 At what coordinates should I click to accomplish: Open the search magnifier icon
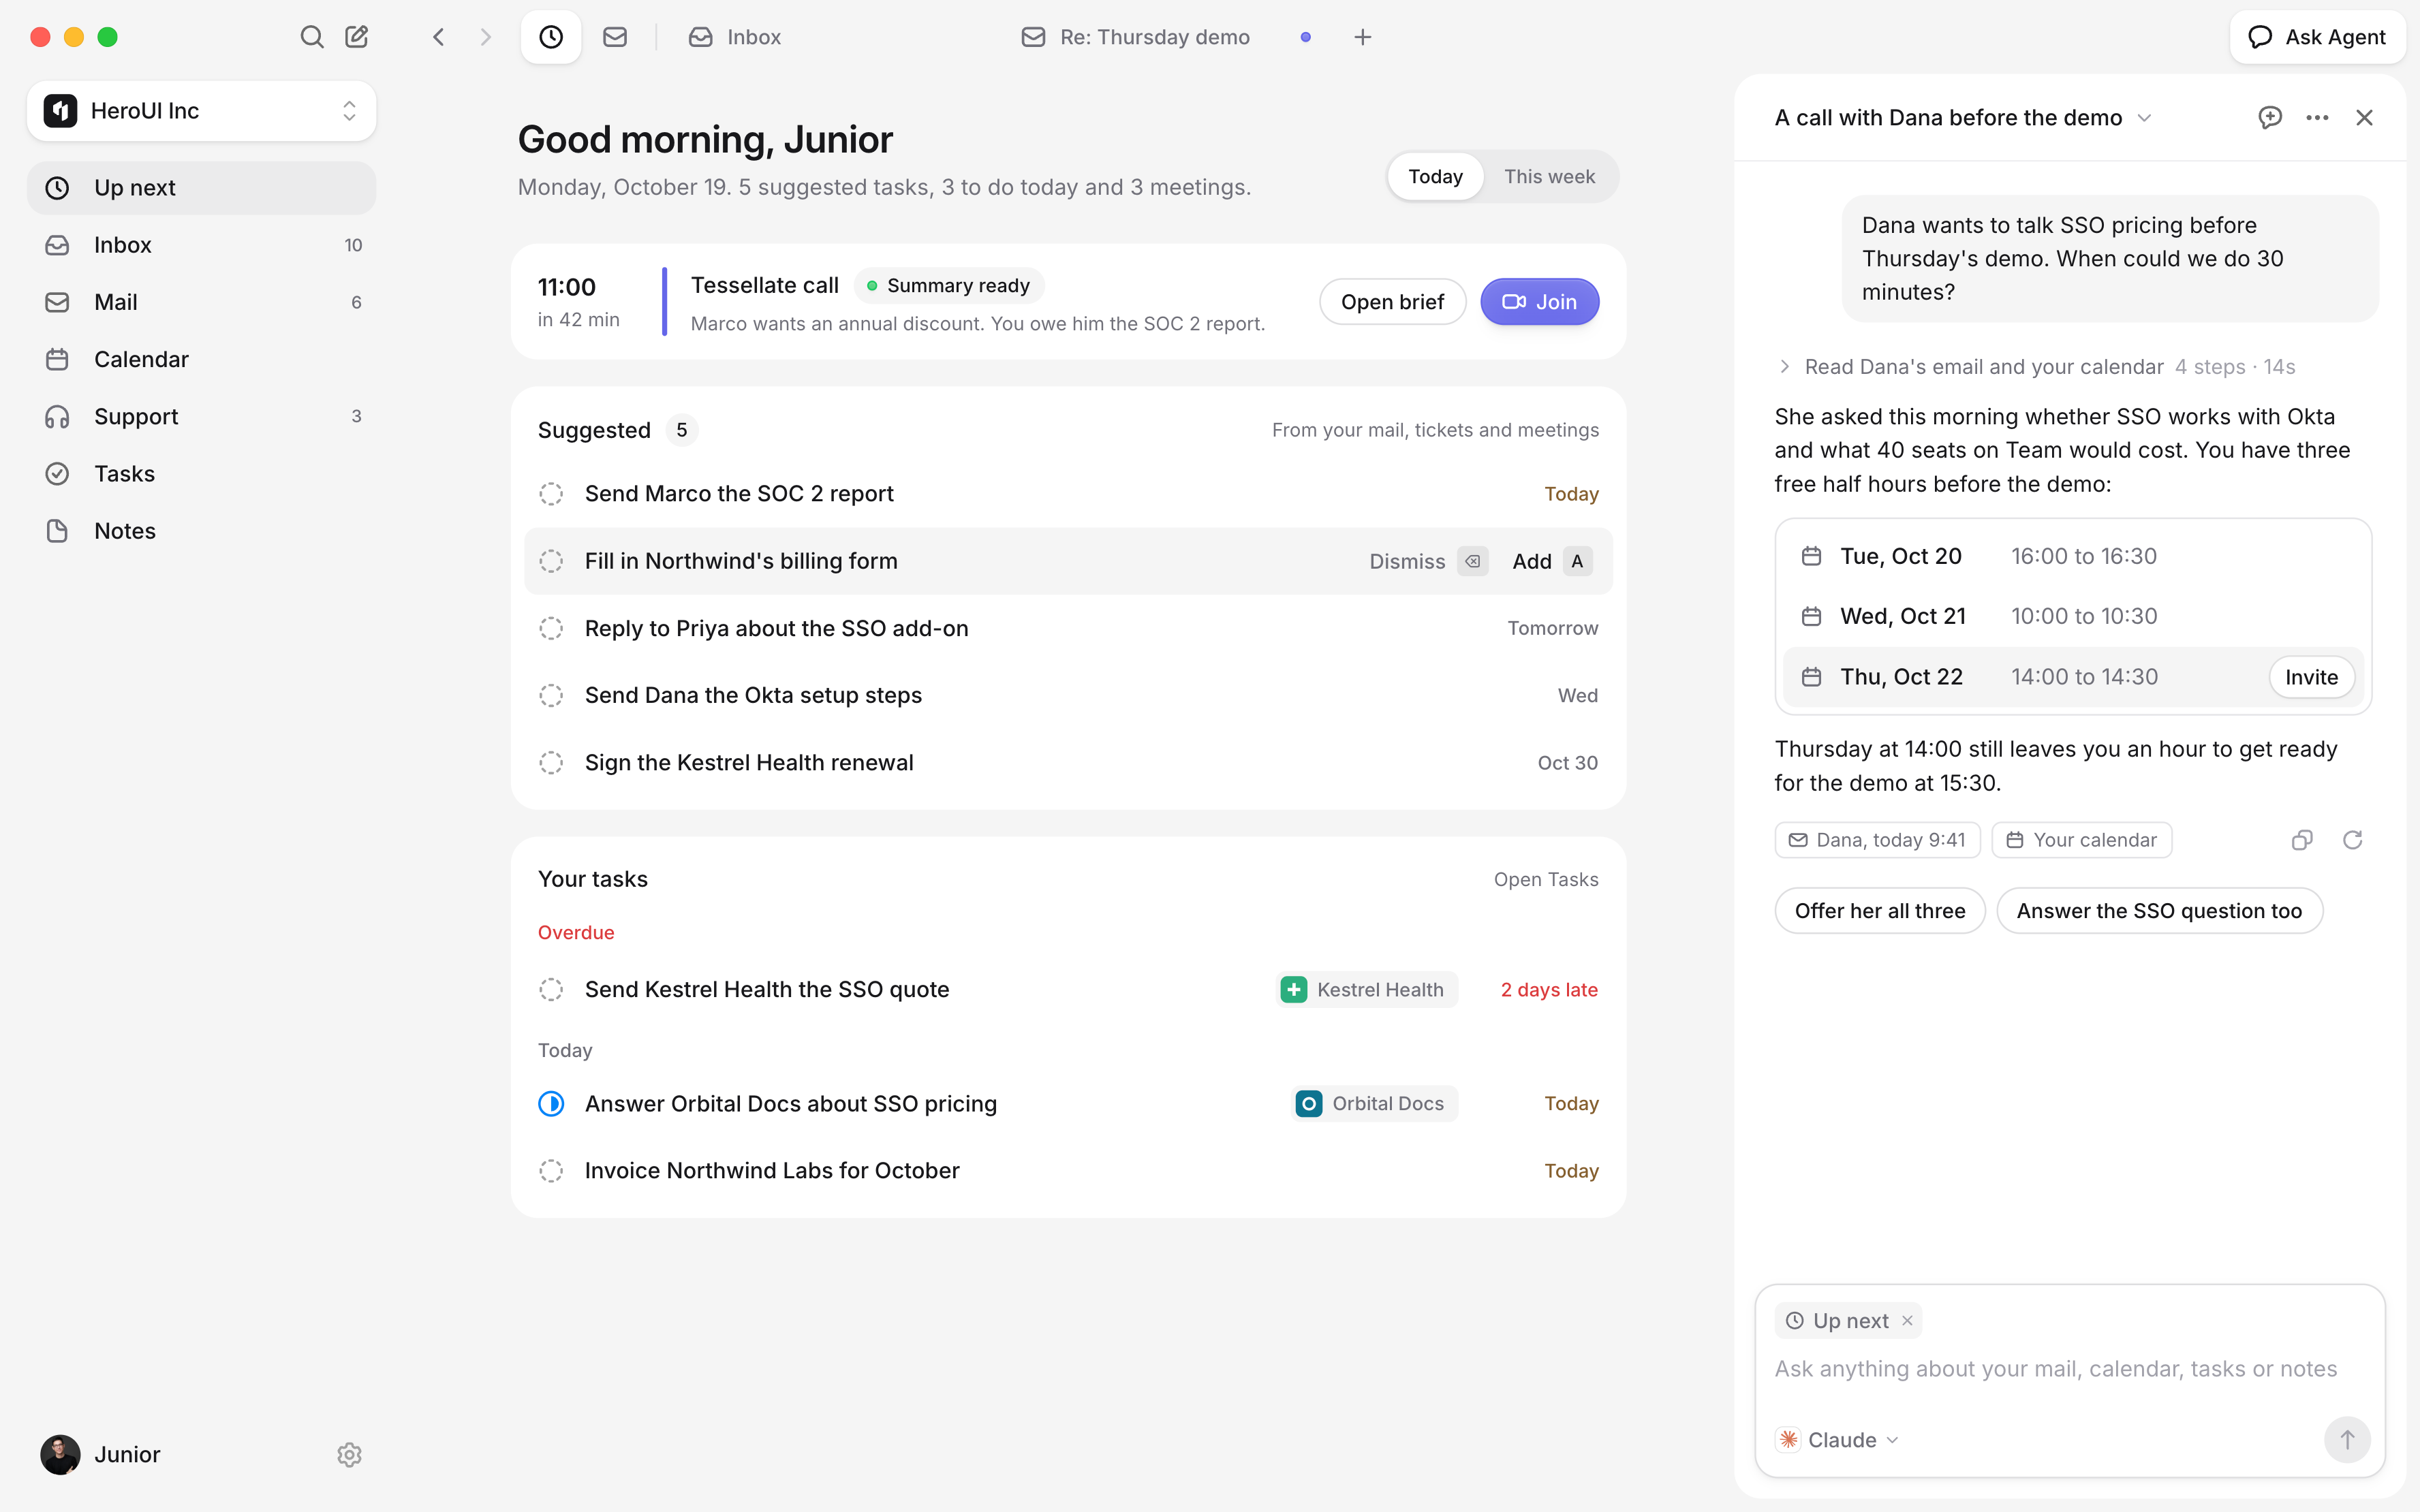(x=312, y=37)
